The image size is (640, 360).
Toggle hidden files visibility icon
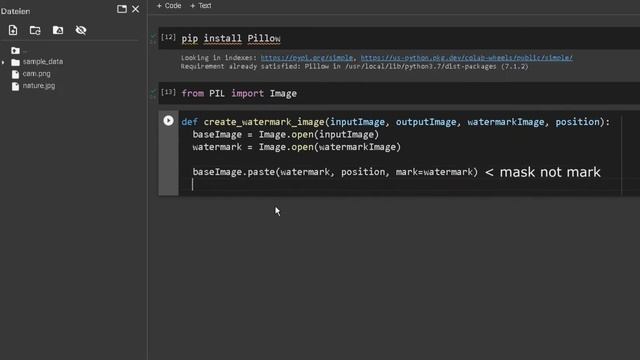pyautogui.click(x=81, y=30)
